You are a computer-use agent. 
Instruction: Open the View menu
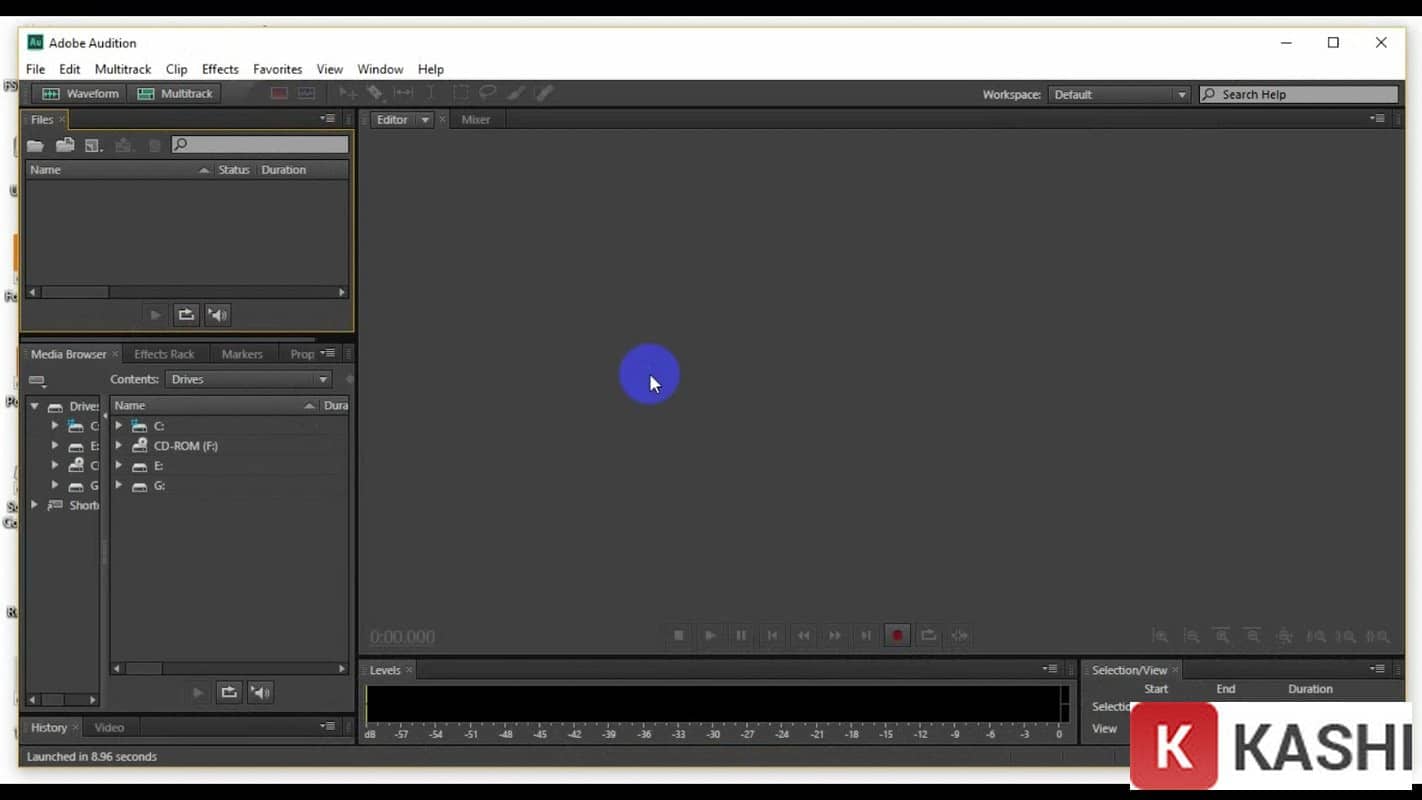click(329, 69)
